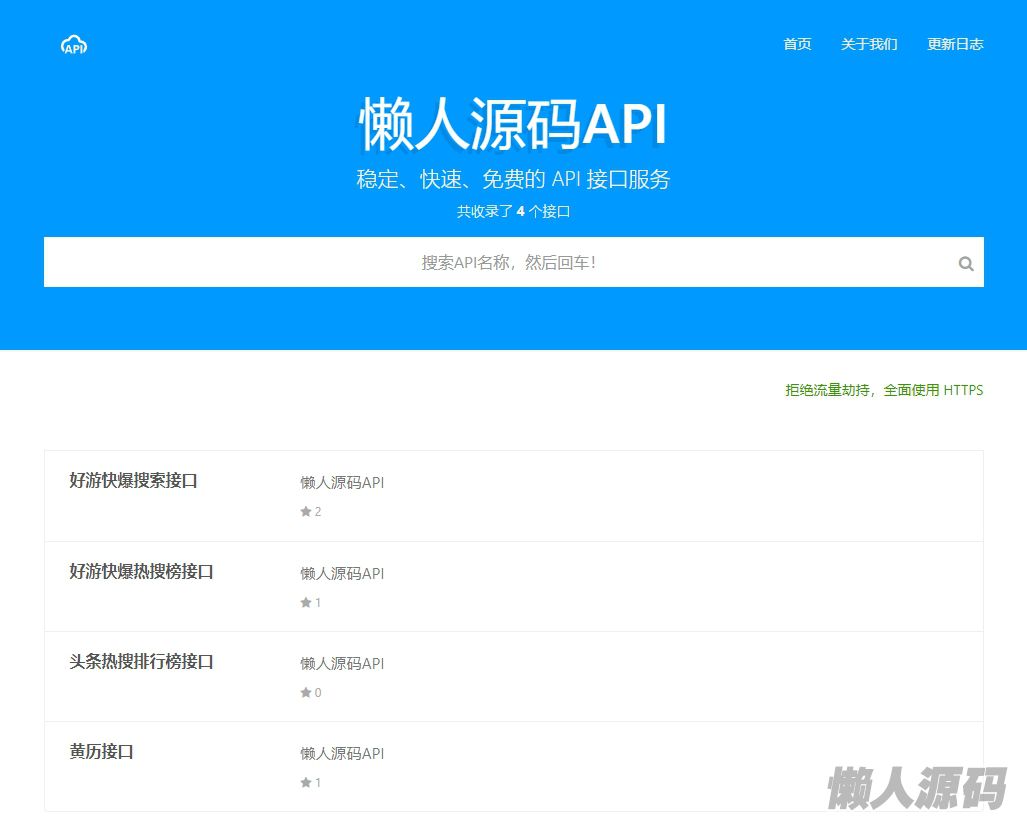This screenshot has width=1027, height=823.
Task: Go to the 首页 navigation item
Action: [x=797, y=44]
